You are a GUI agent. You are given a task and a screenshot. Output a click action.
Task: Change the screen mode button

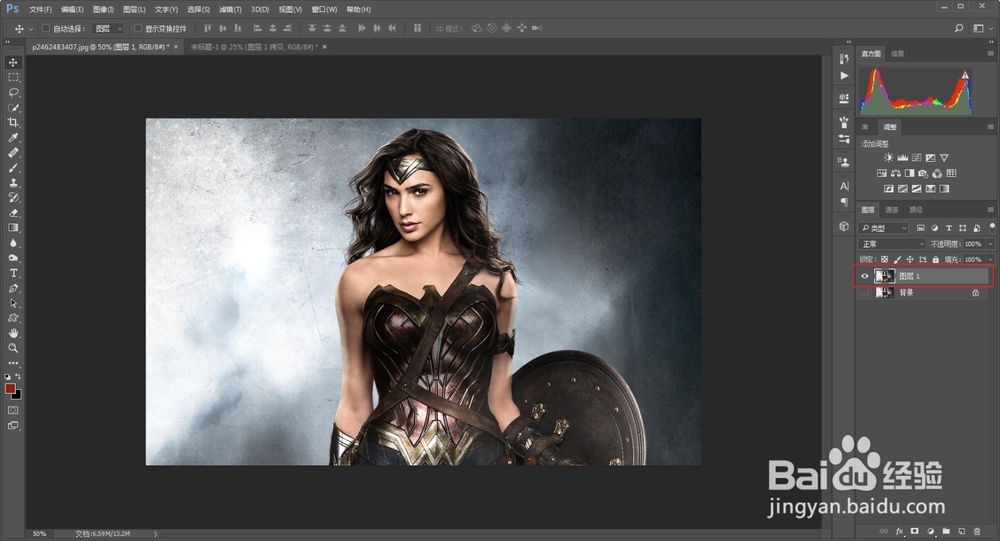point(13,426)
